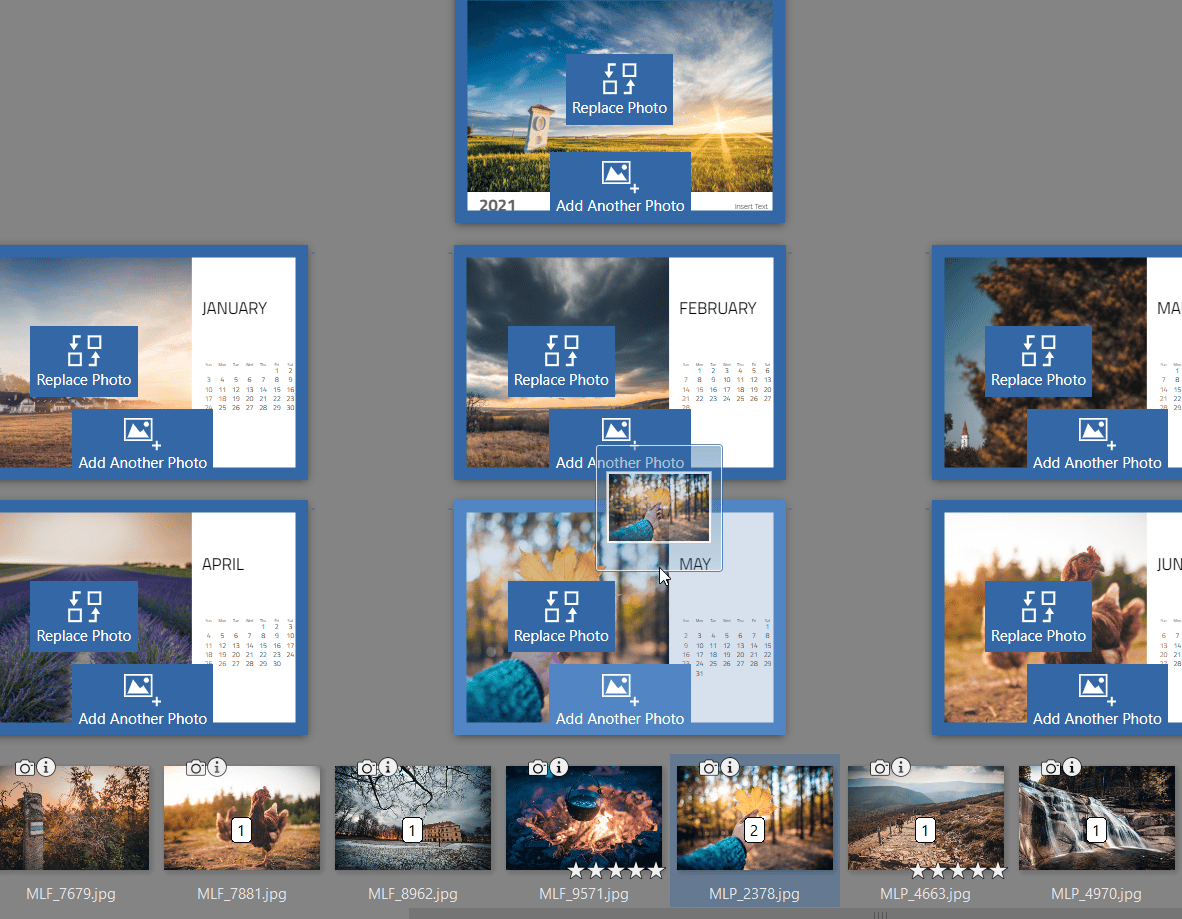Add another photo to the June page

coord(1097,698)
